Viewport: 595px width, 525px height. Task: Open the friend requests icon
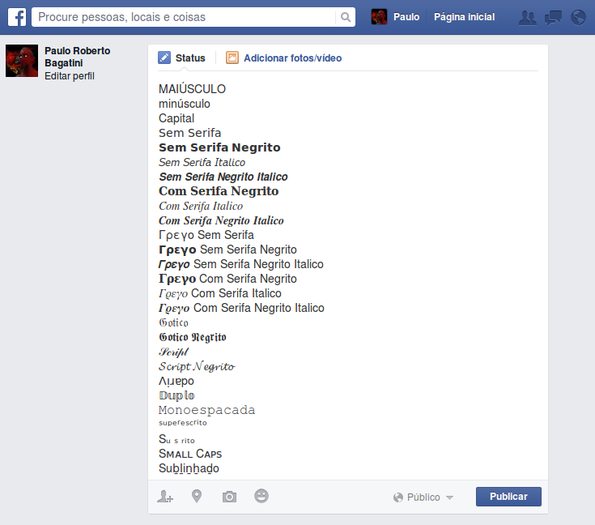(527, 17)
